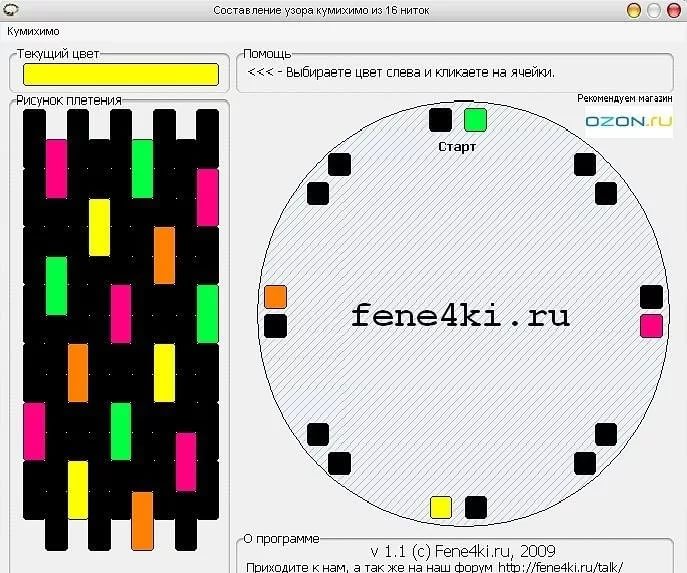Screen dimensions: 687x573
Task: Open the Кумихимо menu
Action: coord(33,32)
